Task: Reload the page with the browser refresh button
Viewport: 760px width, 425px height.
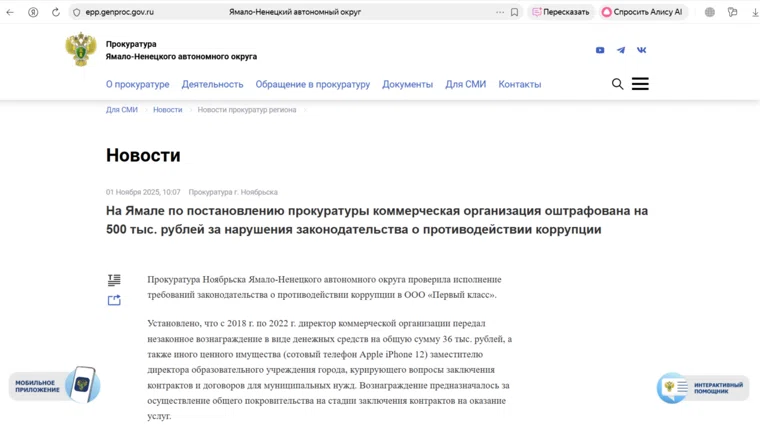Action: (x=56, y=12)
